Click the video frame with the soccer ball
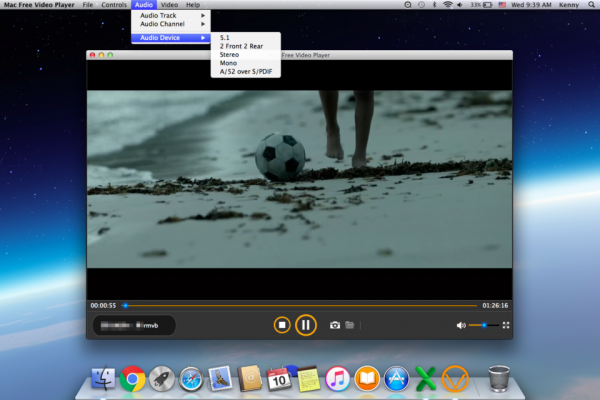 pyautogui.click(x=299, y=179)
